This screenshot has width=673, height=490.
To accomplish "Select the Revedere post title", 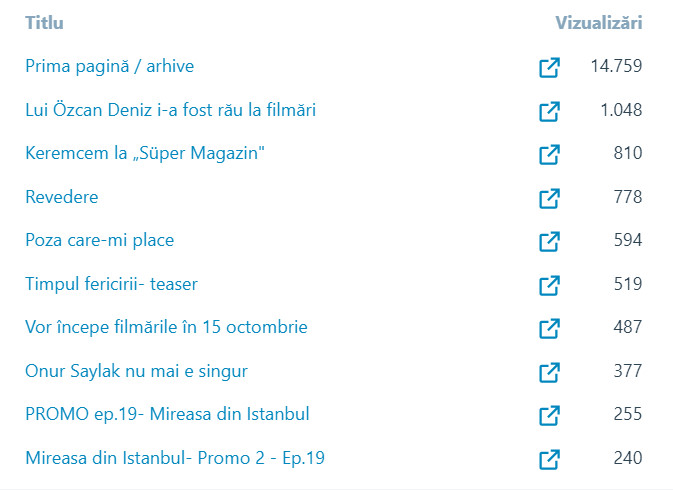I will (x=62, y=197).
